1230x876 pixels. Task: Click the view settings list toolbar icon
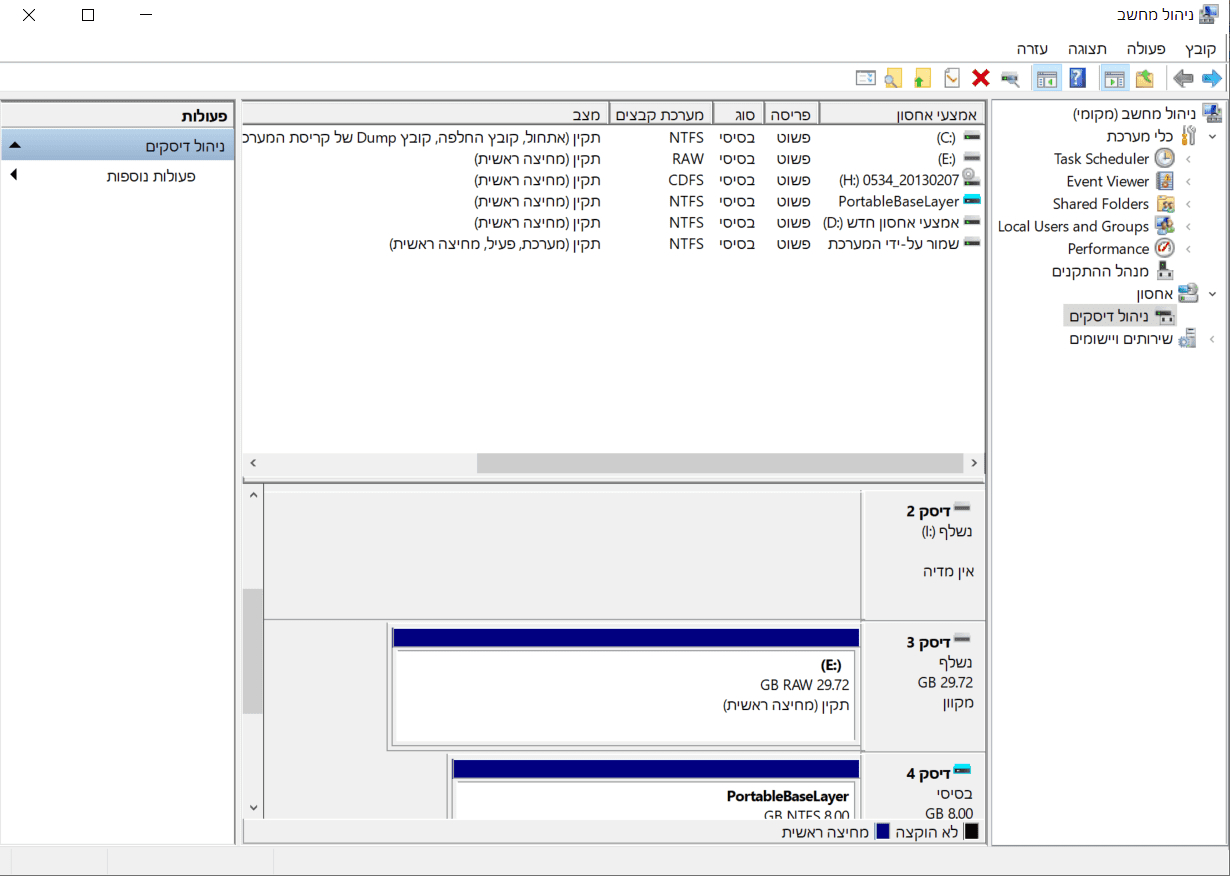(865, 78)
